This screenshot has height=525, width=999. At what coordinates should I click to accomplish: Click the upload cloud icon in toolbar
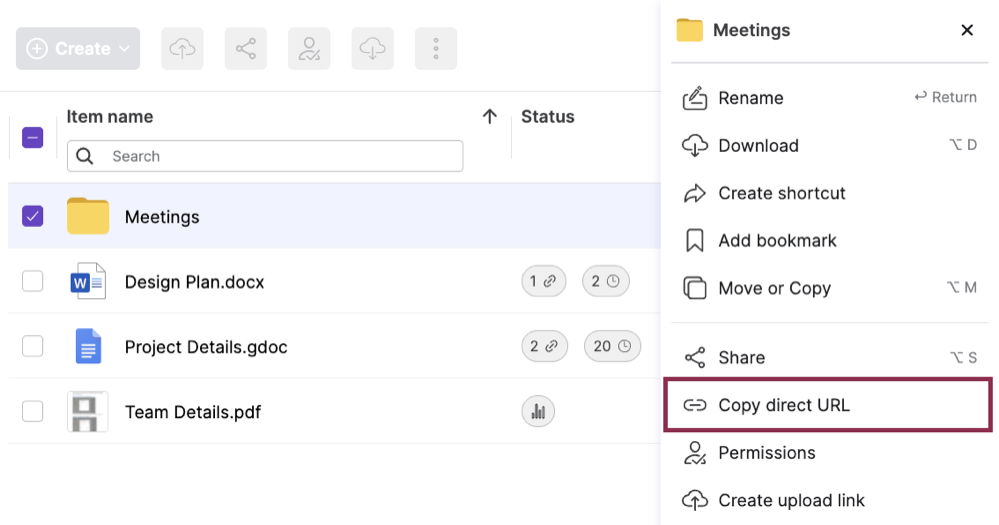(182, 49)
